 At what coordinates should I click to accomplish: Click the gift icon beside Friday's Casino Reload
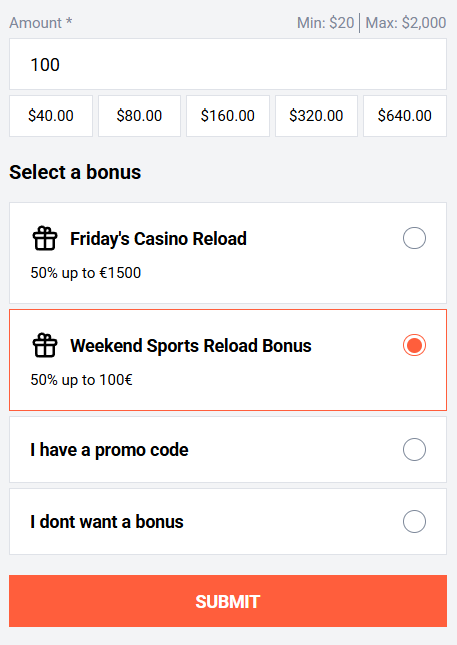point(45,238)
